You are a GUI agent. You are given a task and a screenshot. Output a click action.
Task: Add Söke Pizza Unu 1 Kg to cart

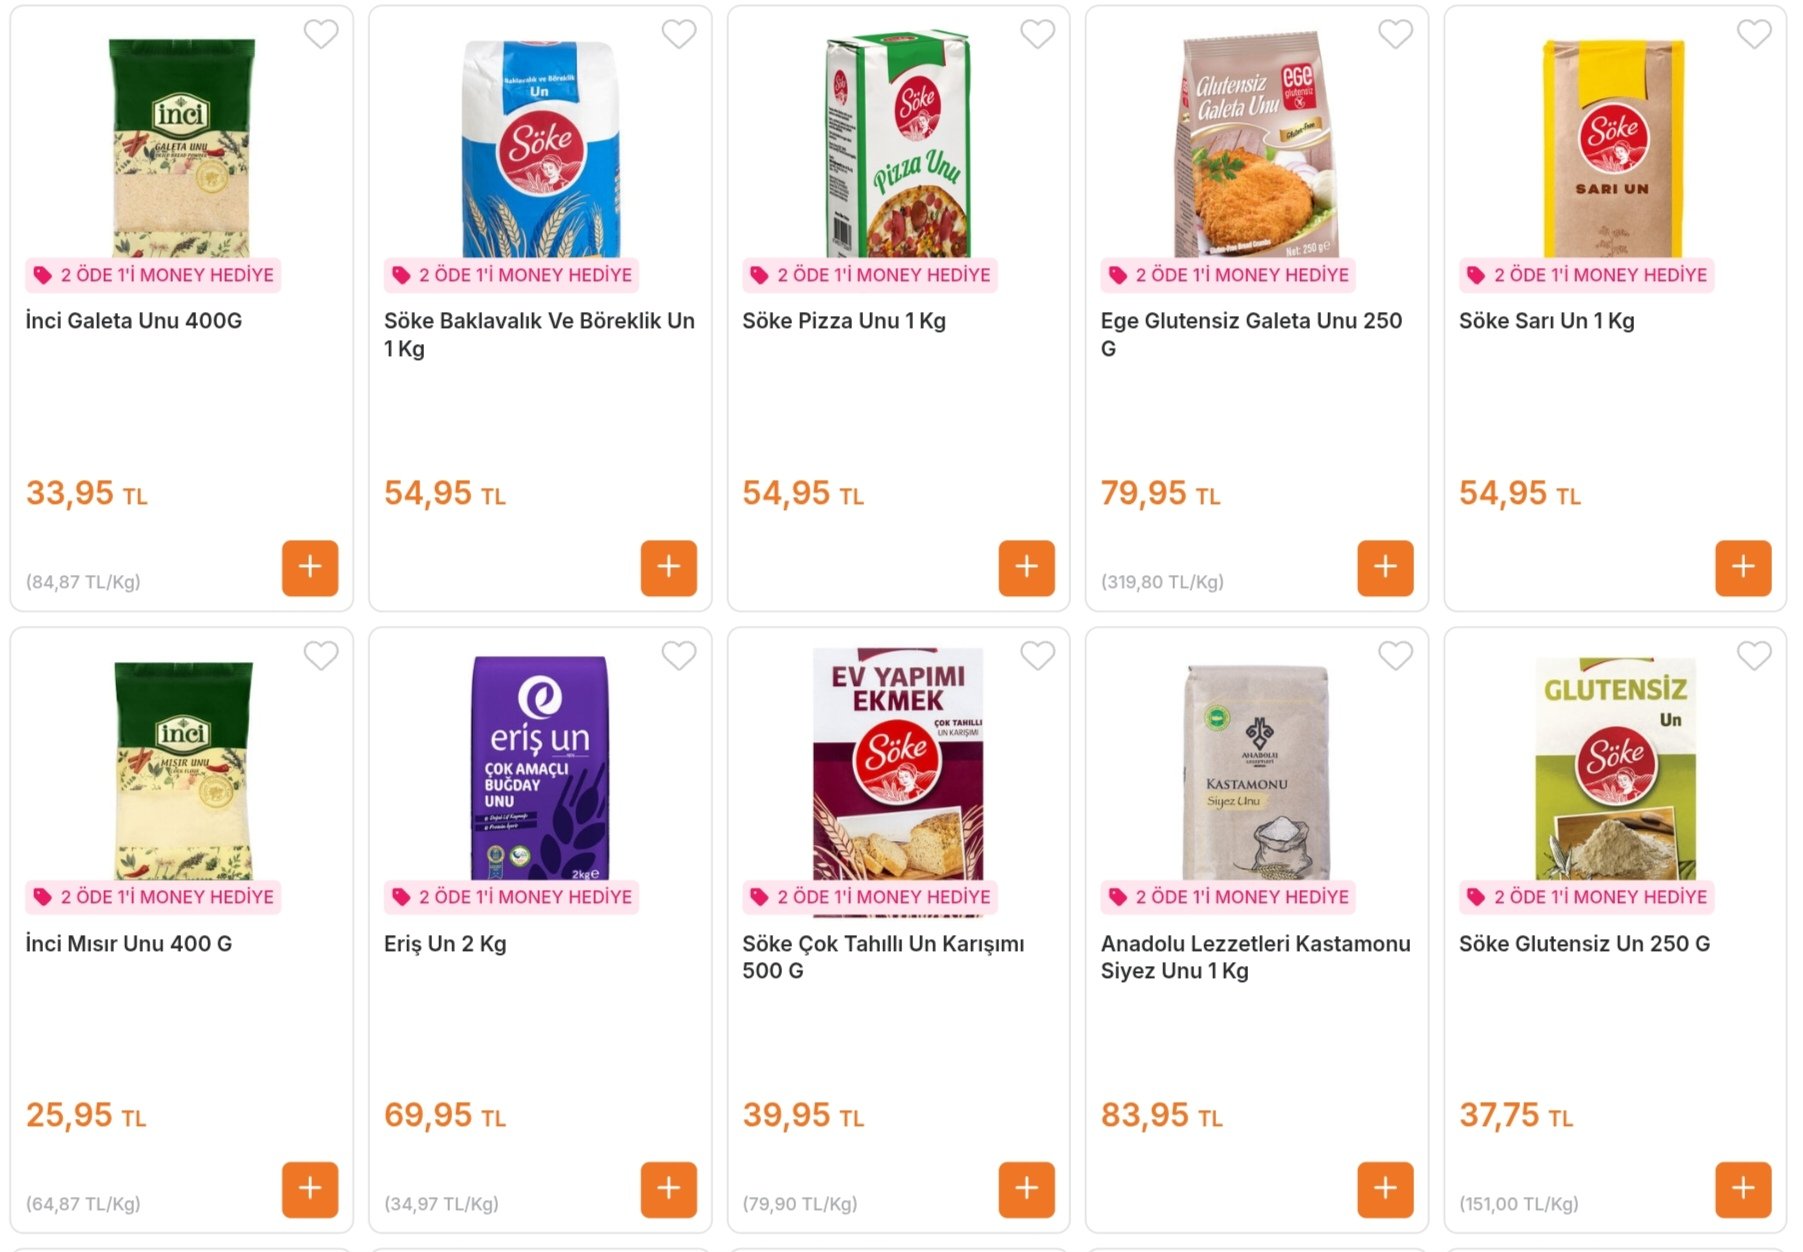[x=1026, y=568]
